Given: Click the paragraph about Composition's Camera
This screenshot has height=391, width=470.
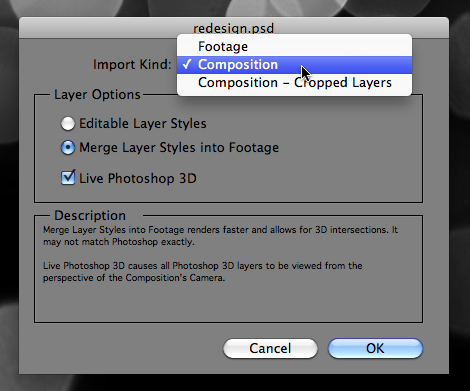Looking at the screenshot, I should (x=202, y=272).
